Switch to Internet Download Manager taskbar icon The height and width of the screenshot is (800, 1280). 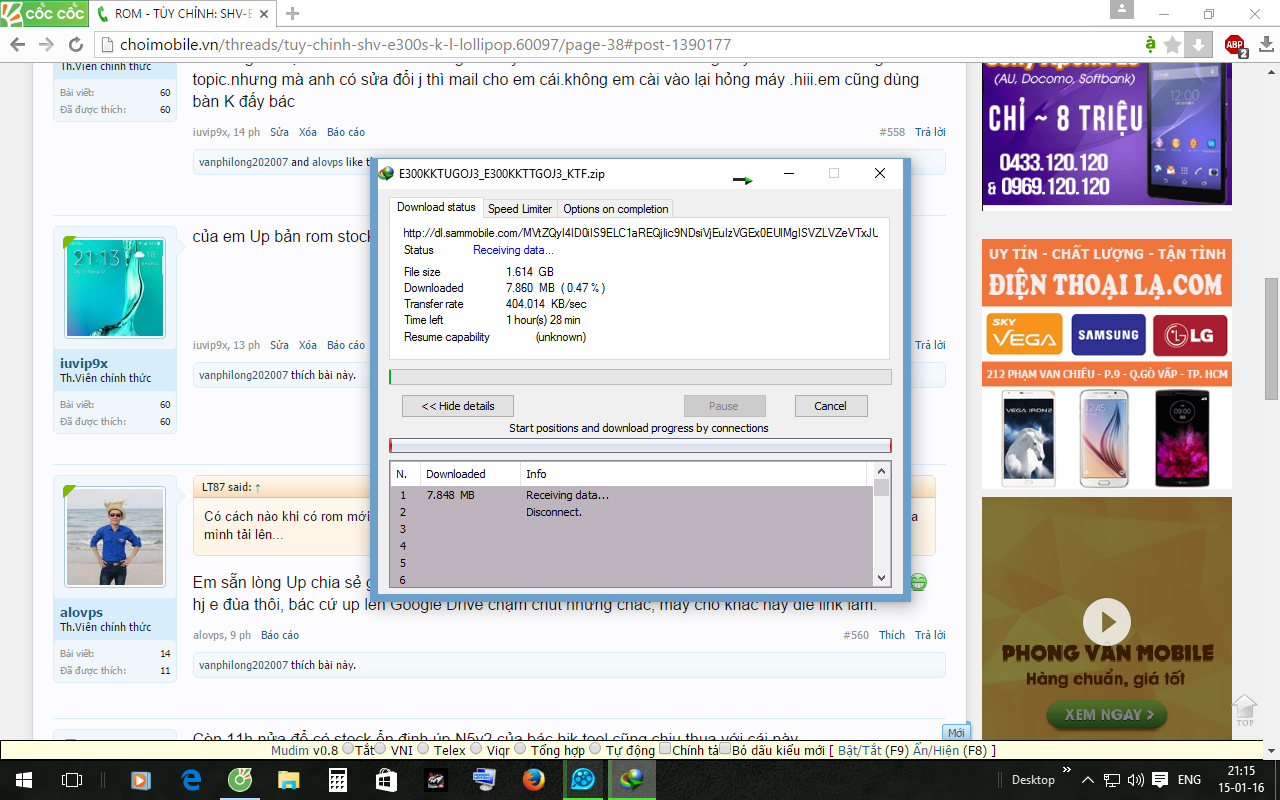(632, 780)
